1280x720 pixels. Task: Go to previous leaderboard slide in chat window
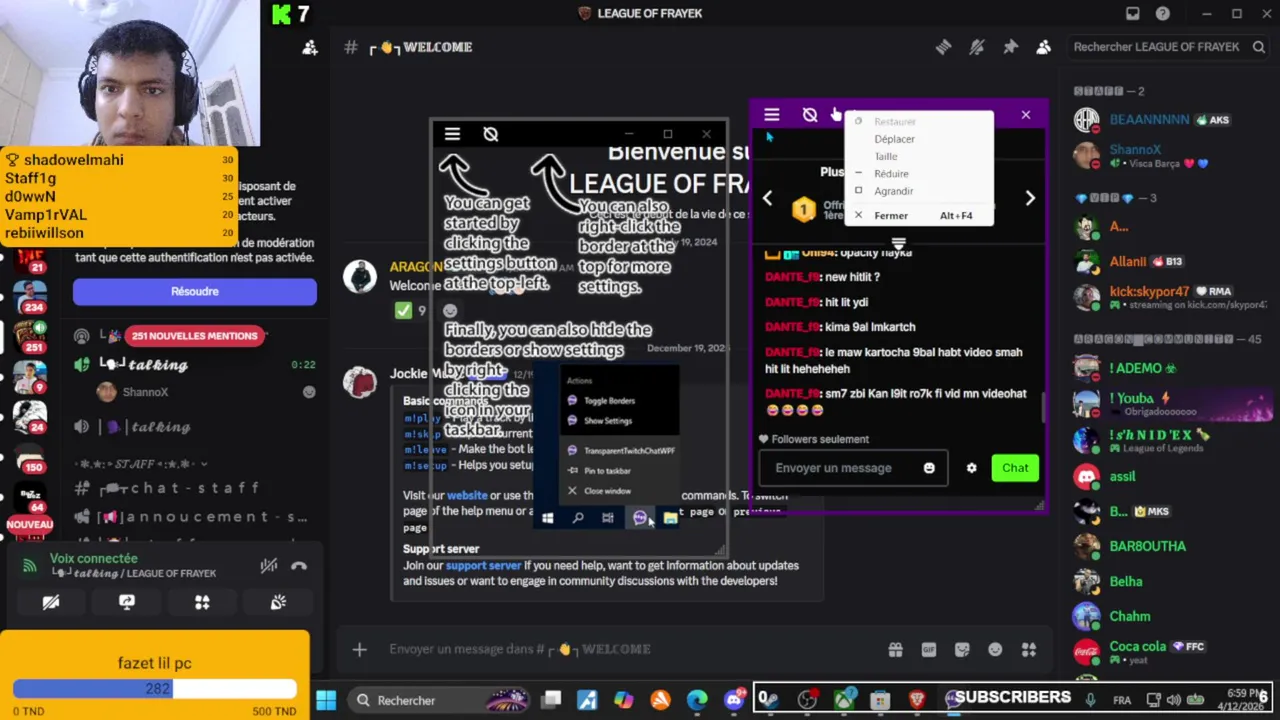tap(767, 198)
